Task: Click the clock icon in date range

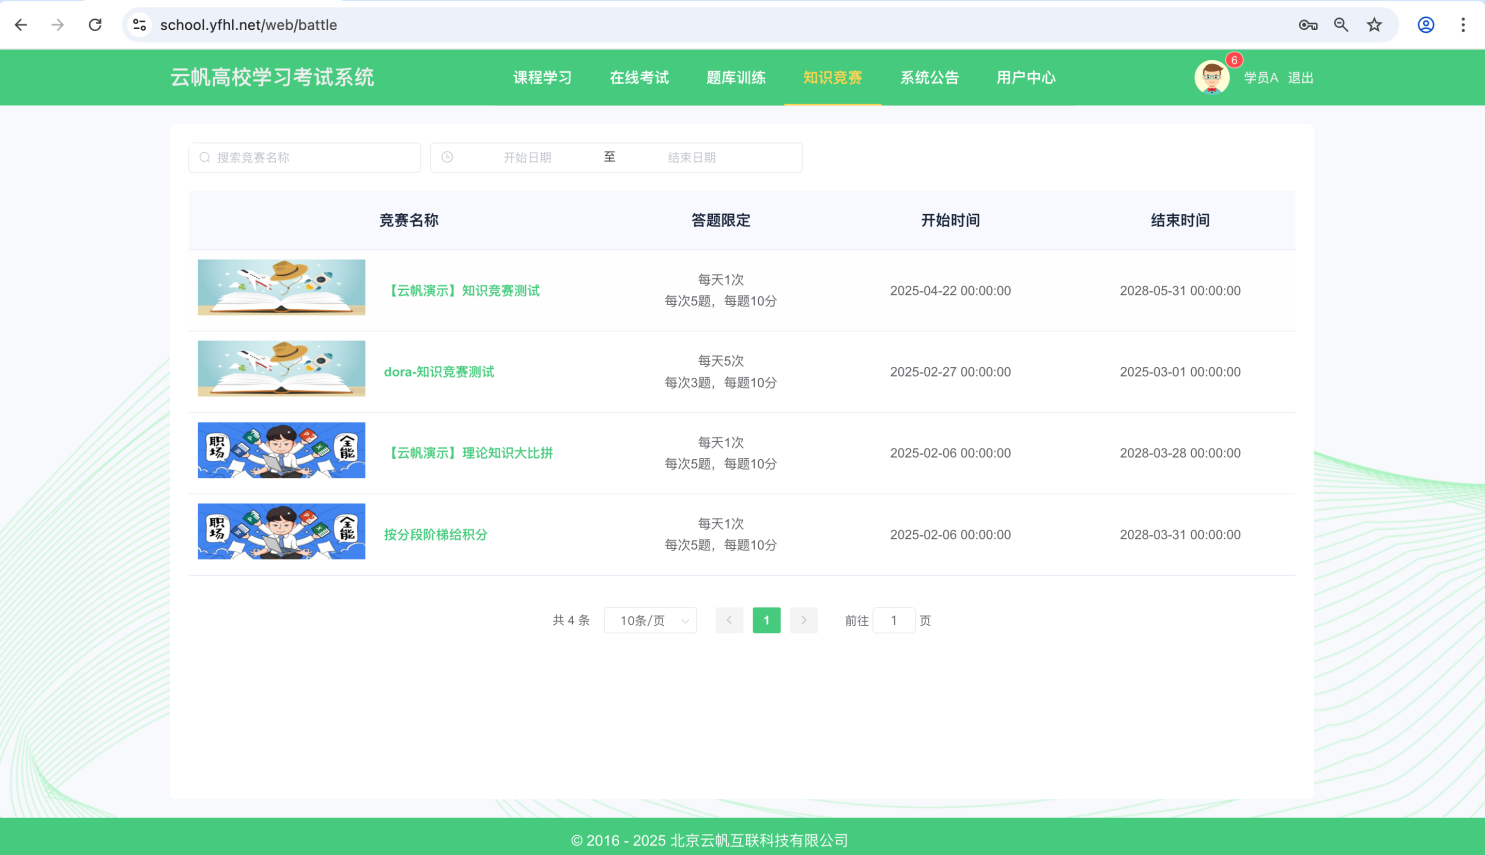Action: (447, 157)
